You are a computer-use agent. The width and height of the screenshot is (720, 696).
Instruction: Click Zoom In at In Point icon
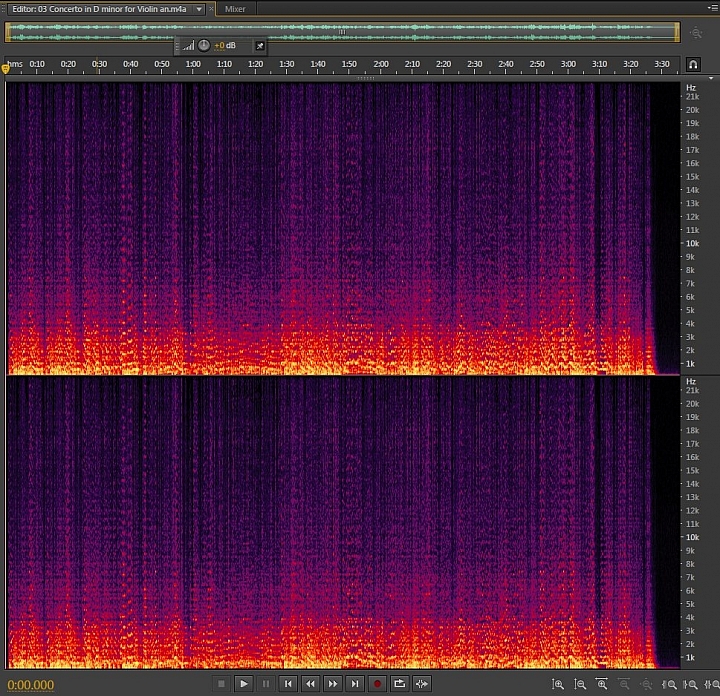pos(669,685)
